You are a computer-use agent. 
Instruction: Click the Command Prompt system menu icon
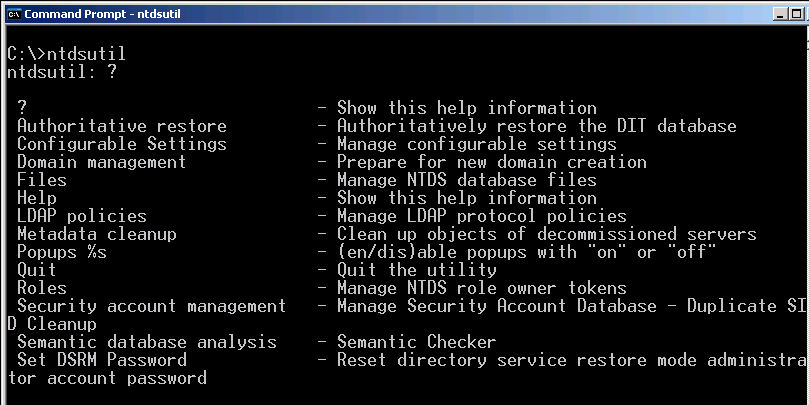point(12,13)
